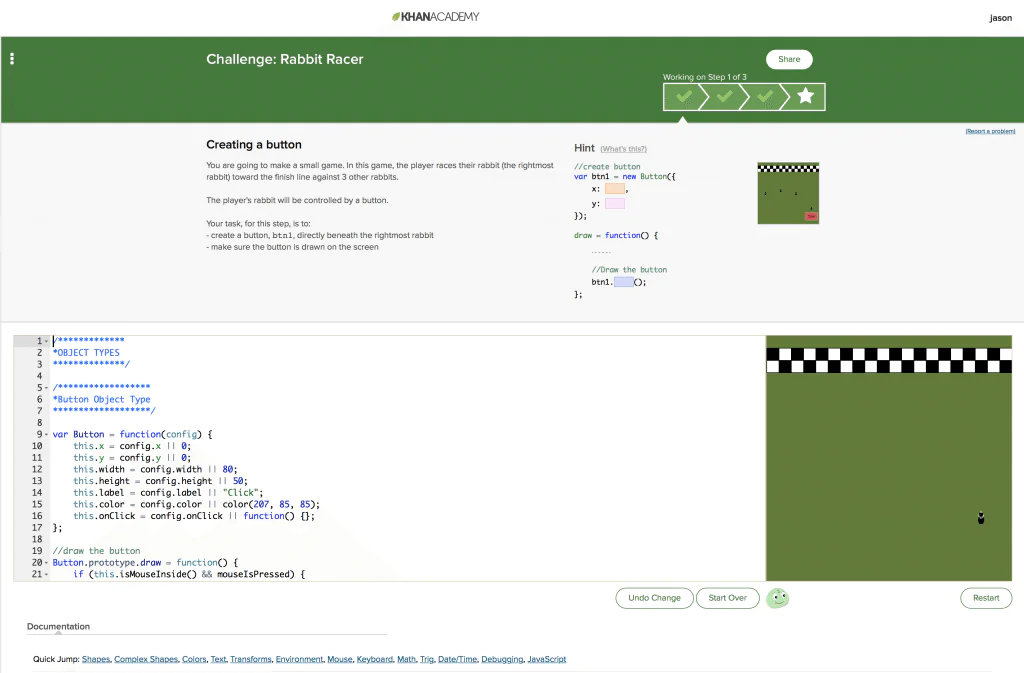Open the Documentation tab
This screenshot has height=673, width=1024.
point(58,627)
